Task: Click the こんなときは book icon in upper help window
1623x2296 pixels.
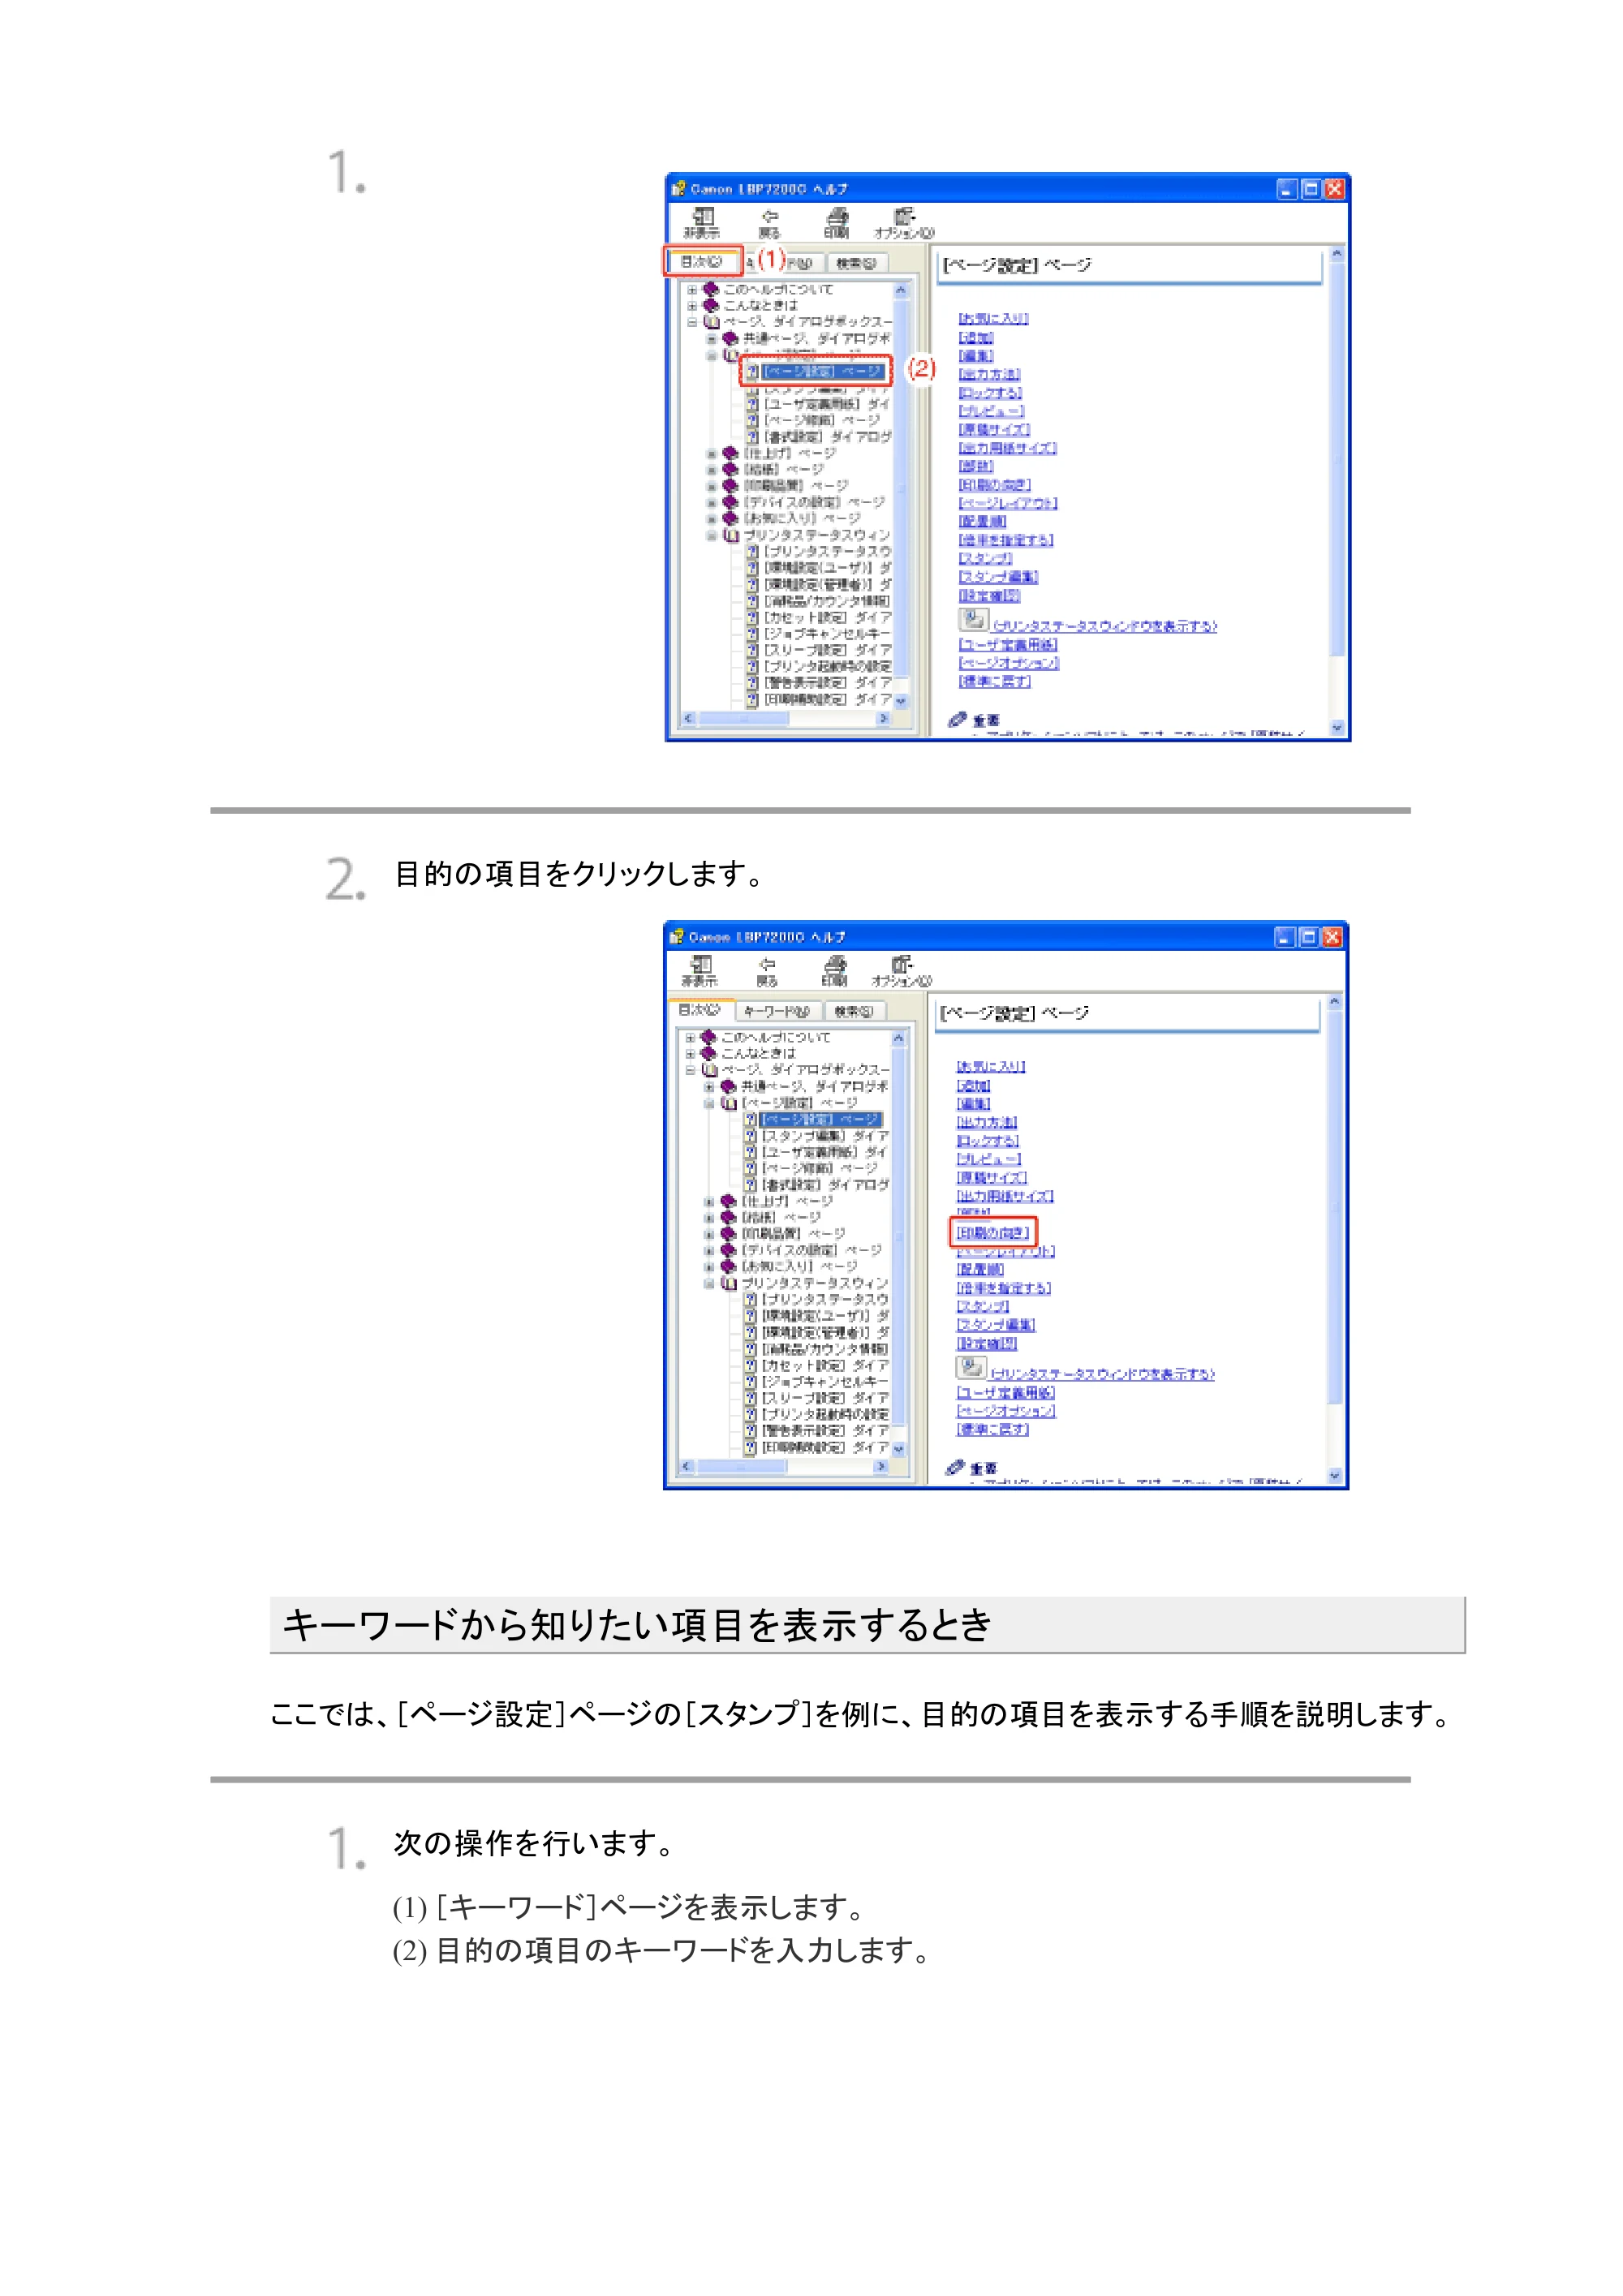Action: point(711,305)
